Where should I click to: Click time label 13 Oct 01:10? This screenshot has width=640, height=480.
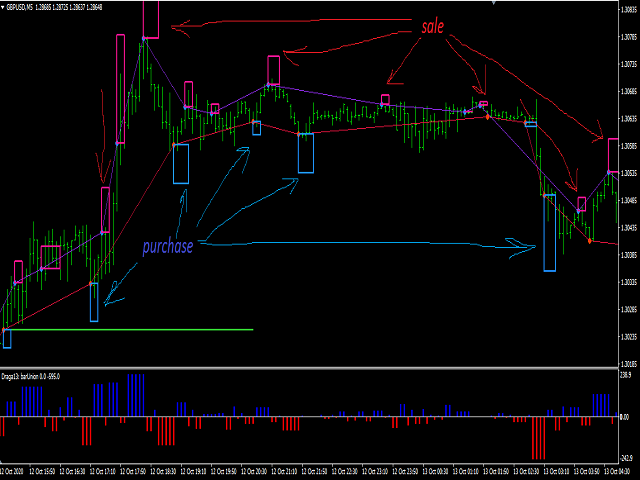pos(465,471)
